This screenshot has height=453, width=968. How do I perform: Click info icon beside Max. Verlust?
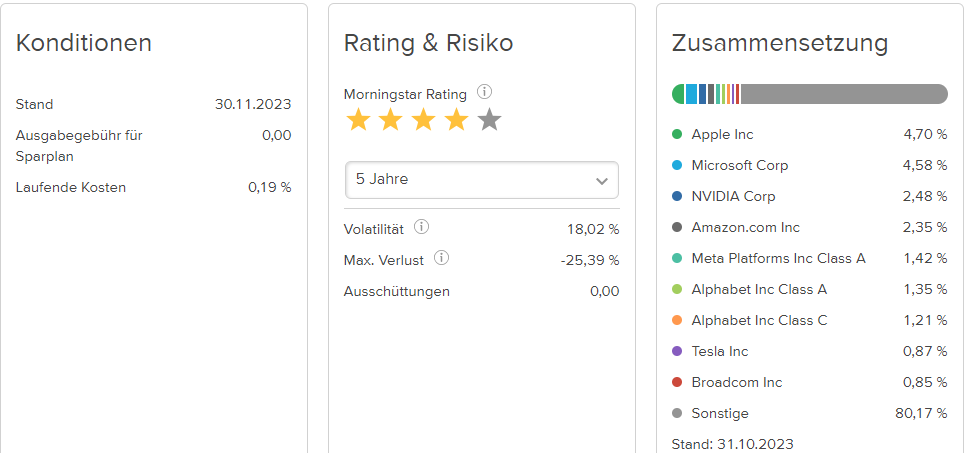click(x=441, y=258)
